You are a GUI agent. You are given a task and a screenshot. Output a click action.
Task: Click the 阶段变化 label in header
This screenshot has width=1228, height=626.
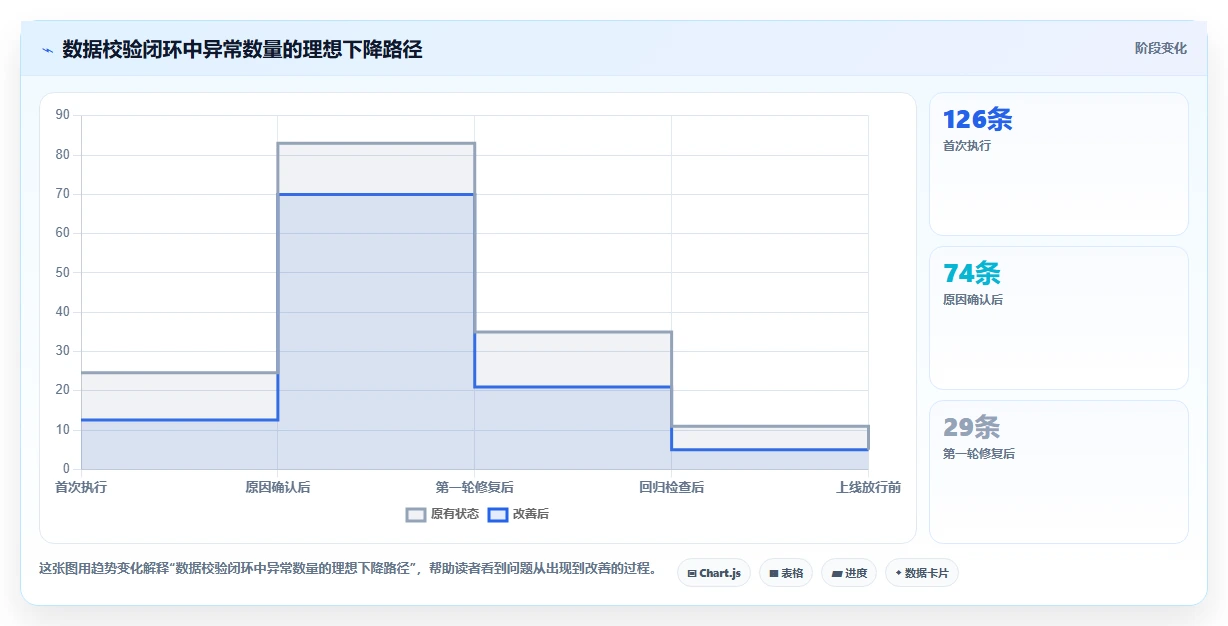(1161, 48)
